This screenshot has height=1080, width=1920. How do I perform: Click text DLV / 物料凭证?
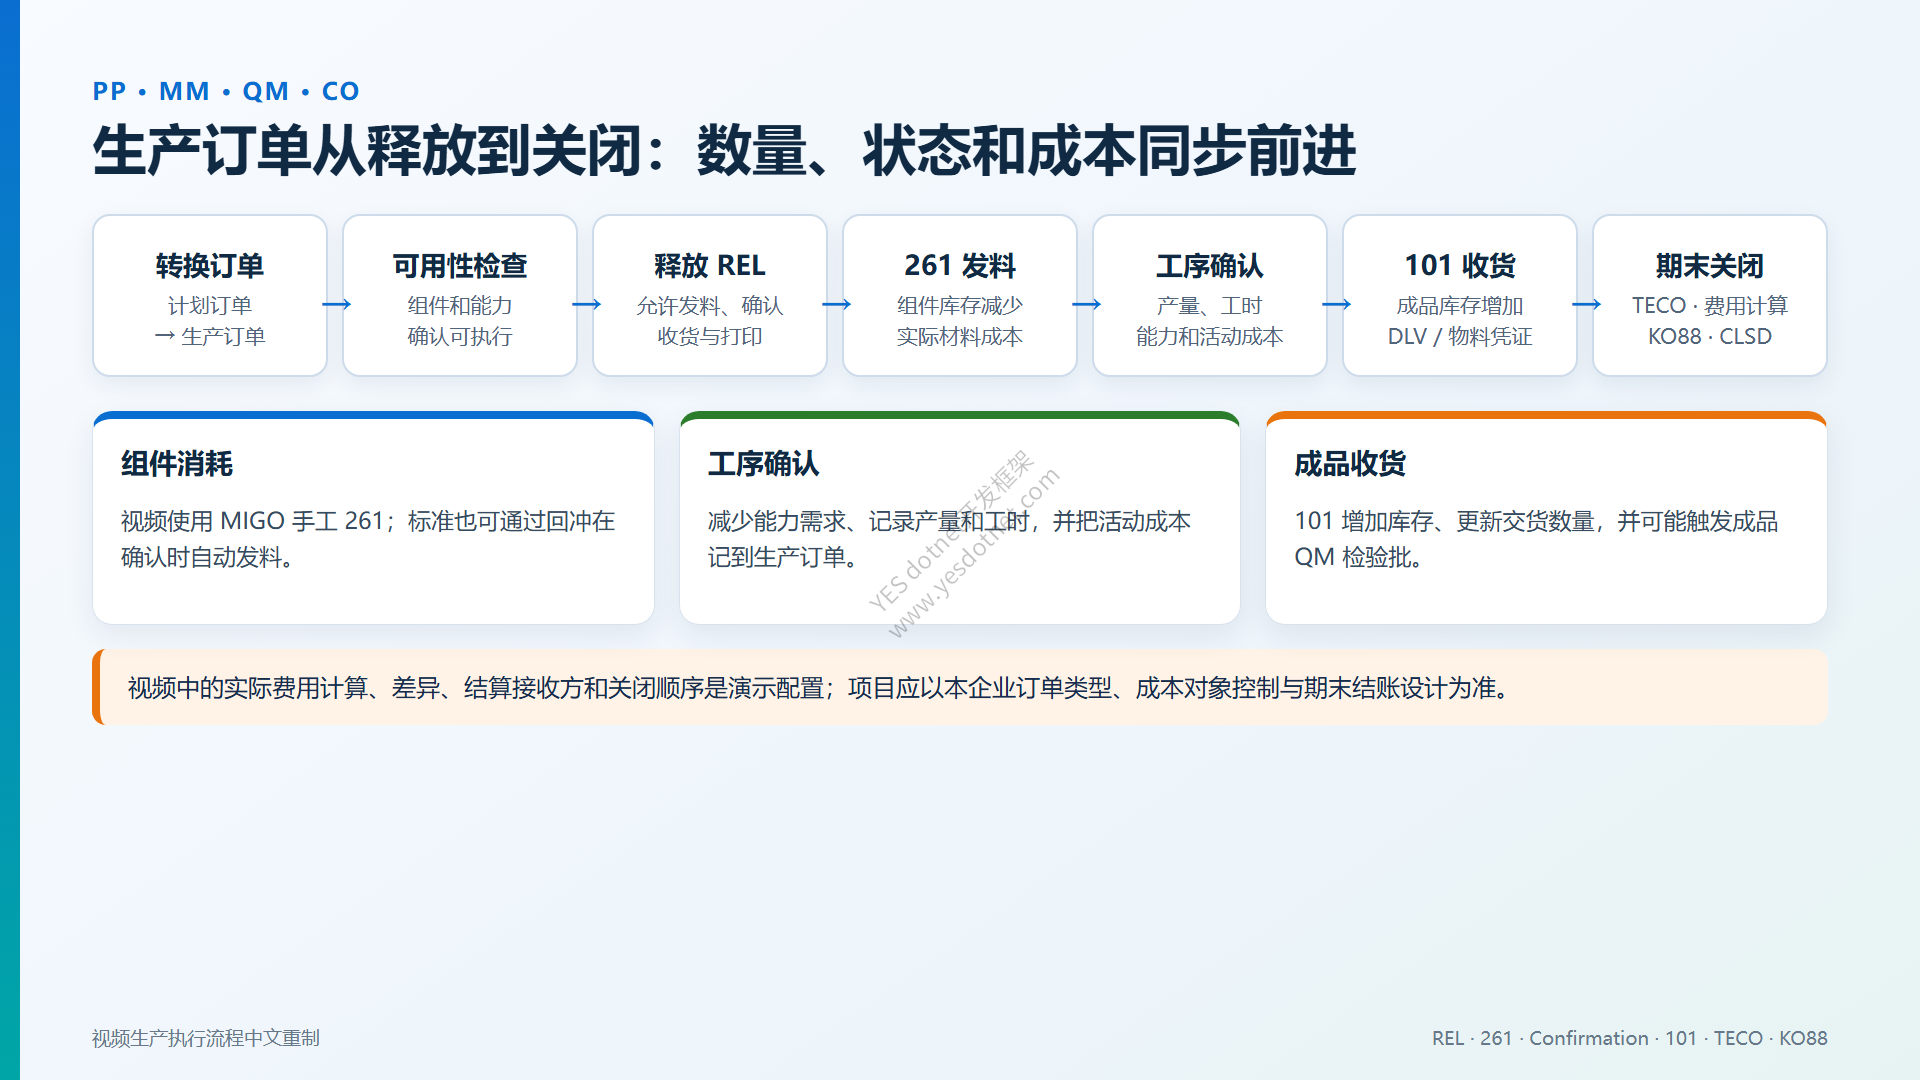(x=1460, y=337)
